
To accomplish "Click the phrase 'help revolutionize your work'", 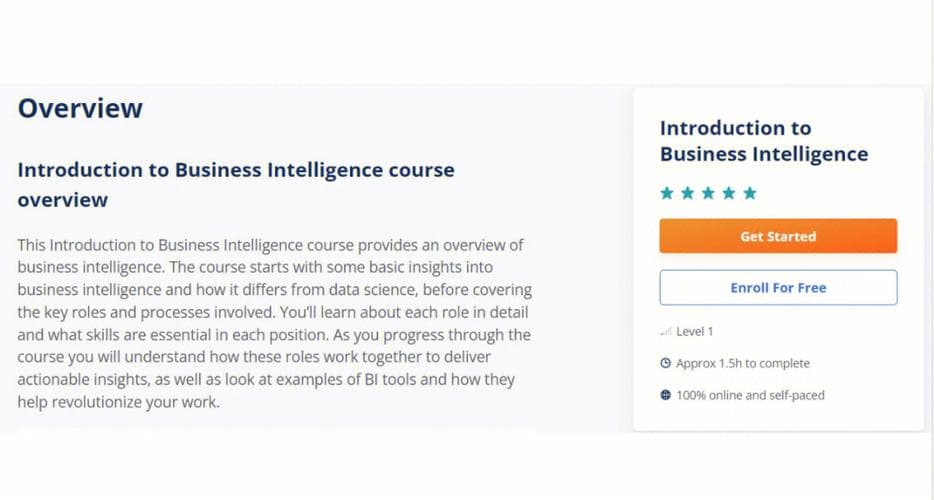I will point(117,402).
